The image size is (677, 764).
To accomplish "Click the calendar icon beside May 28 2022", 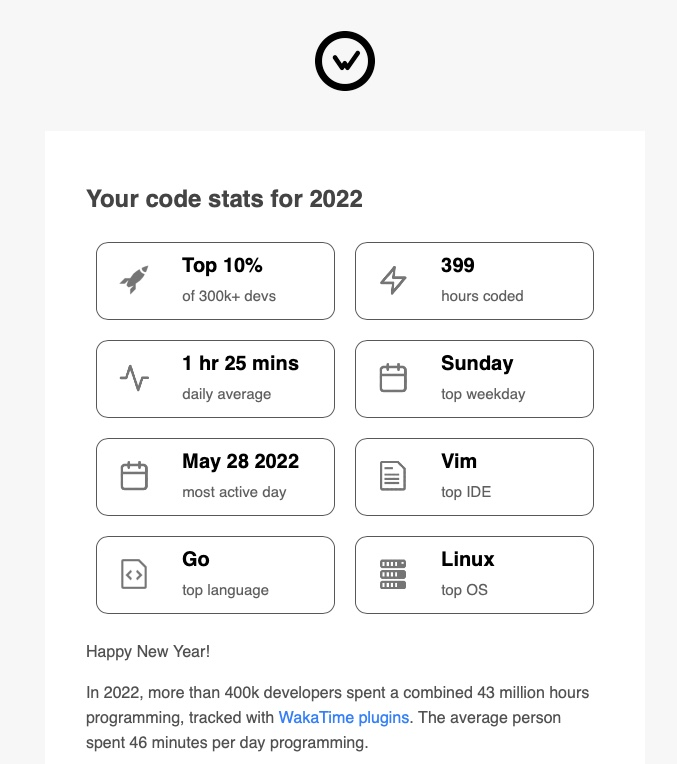I will coord(134,476).
